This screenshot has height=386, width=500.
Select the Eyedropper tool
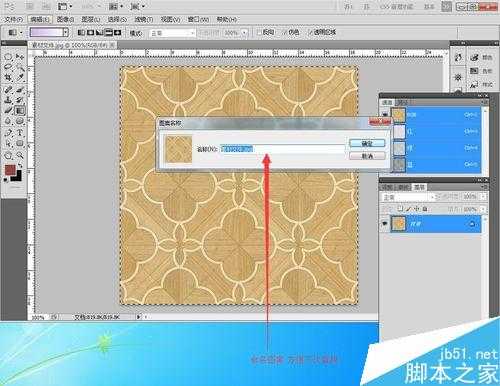pos(20,78)
